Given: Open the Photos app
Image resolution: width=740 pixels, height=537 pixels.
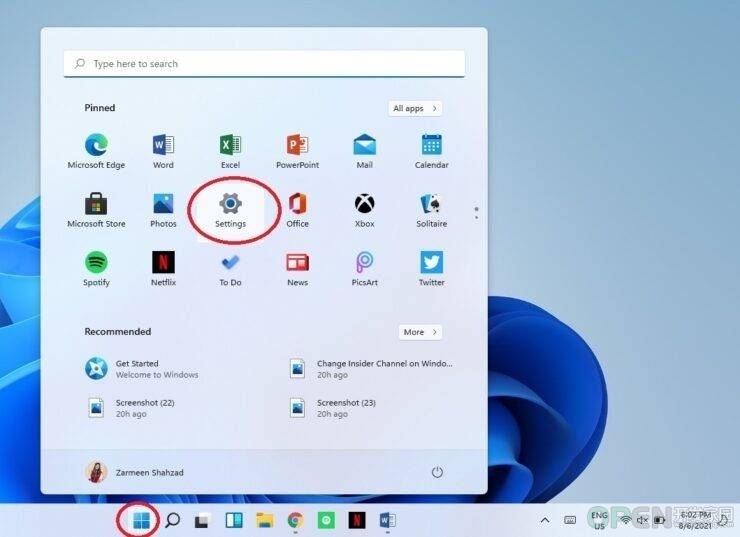Looking at the screenshot, I should (163, 210).
